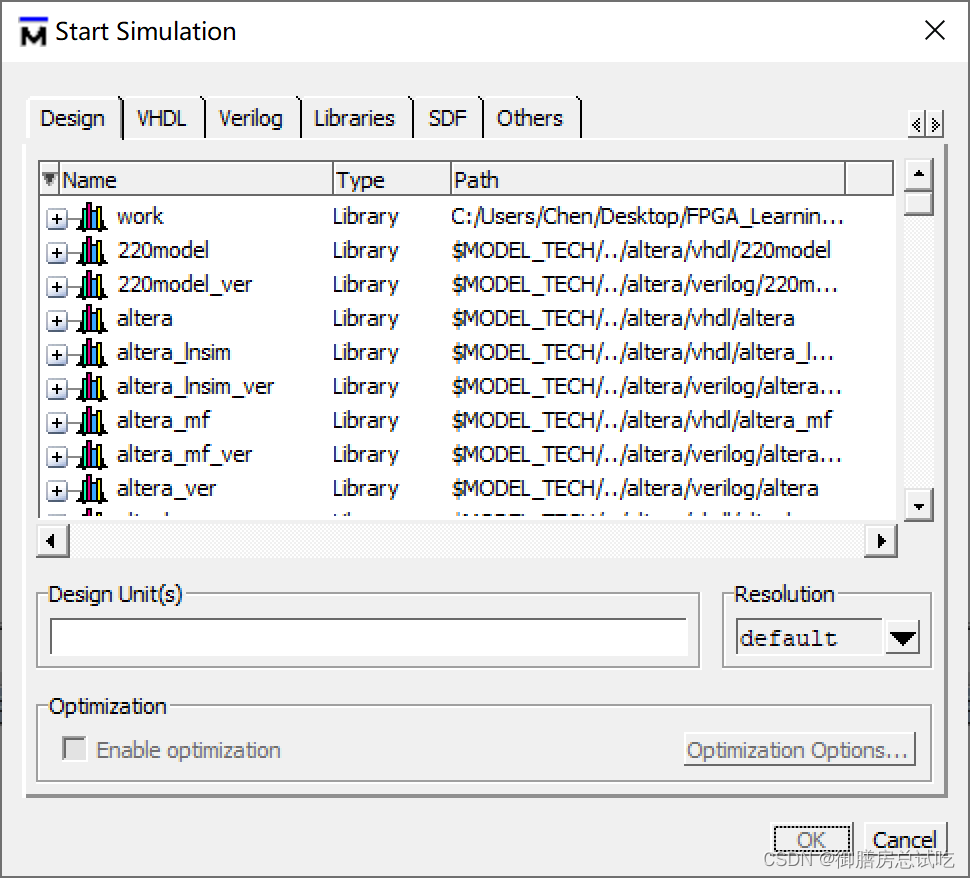Click the altera_mf library icon

pyautogui.click(x=92, y=421)
